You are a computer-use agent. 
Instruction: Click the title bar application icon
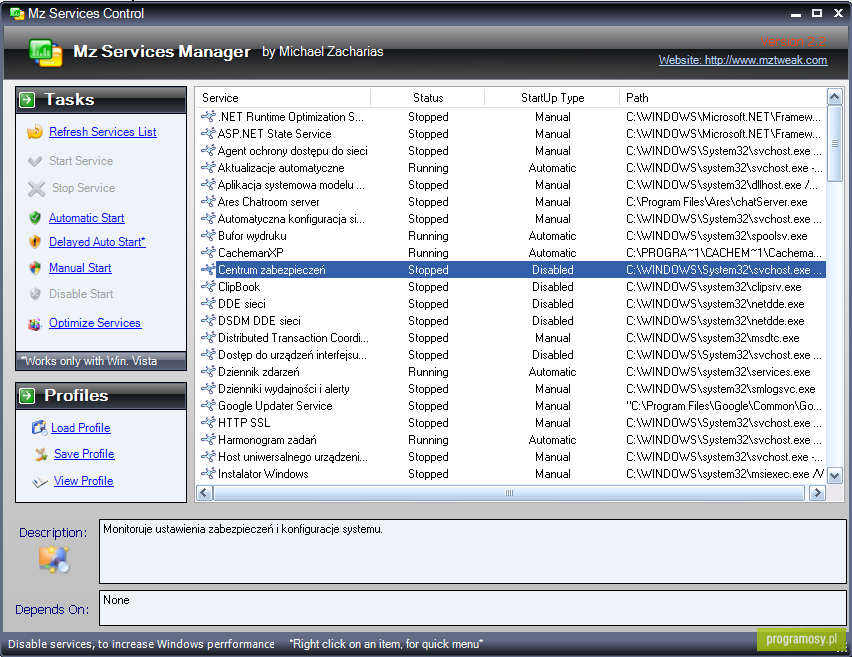[x=17, y=13]
